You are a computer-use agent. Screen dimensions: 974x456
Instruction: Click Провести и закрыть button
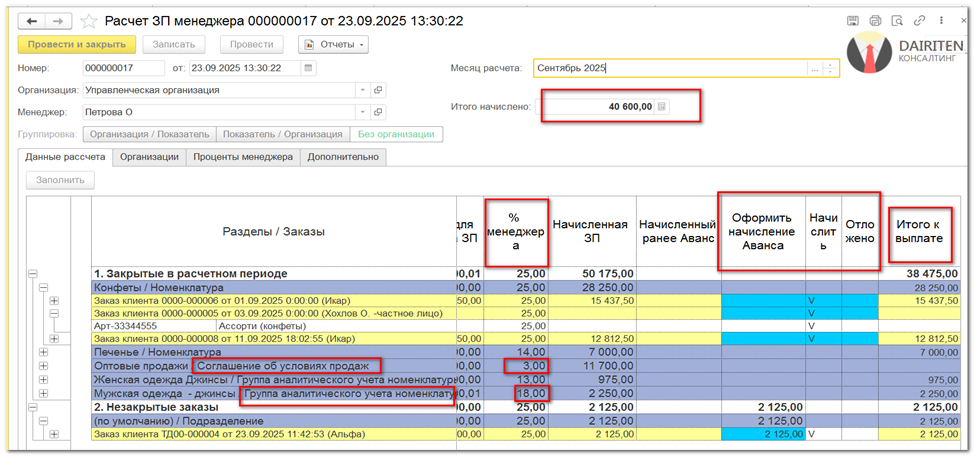tap(76, 45)
